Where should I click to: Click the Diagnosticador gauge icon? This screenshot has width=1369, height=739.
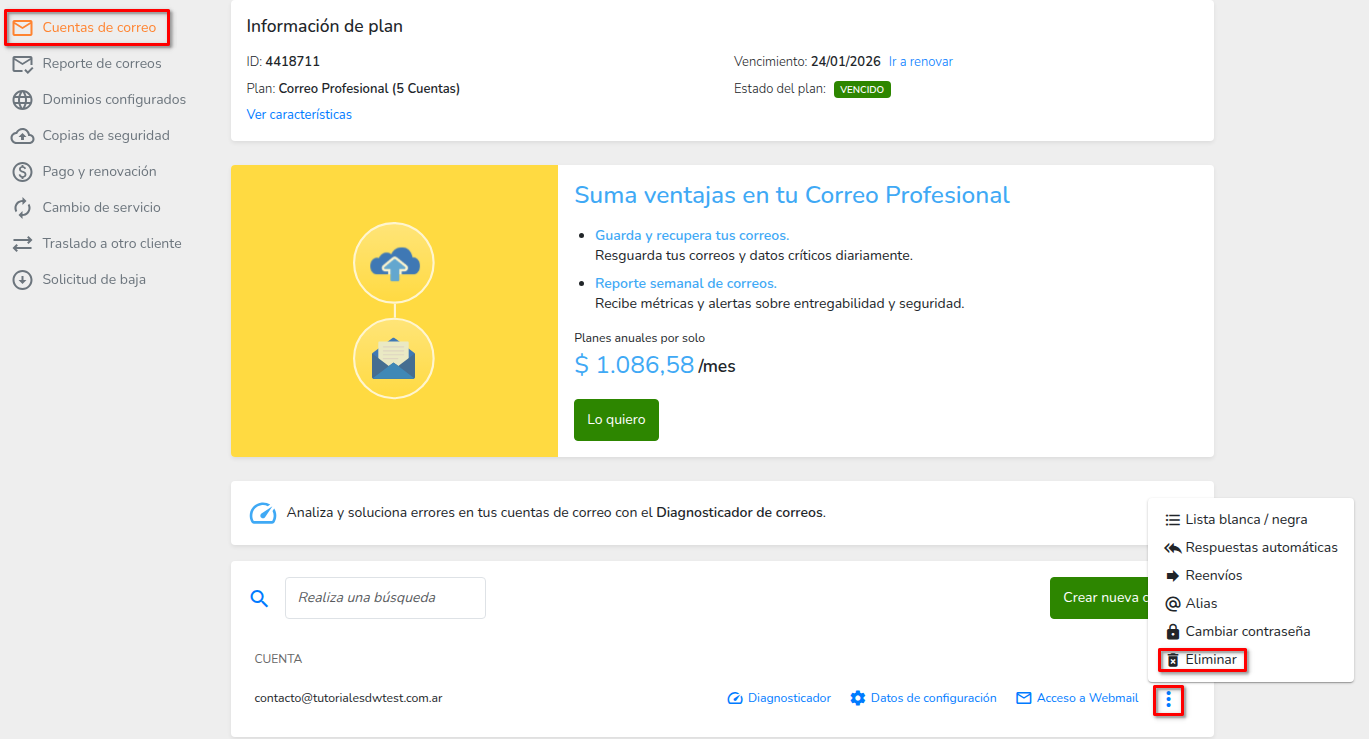(x=735, y=698)
